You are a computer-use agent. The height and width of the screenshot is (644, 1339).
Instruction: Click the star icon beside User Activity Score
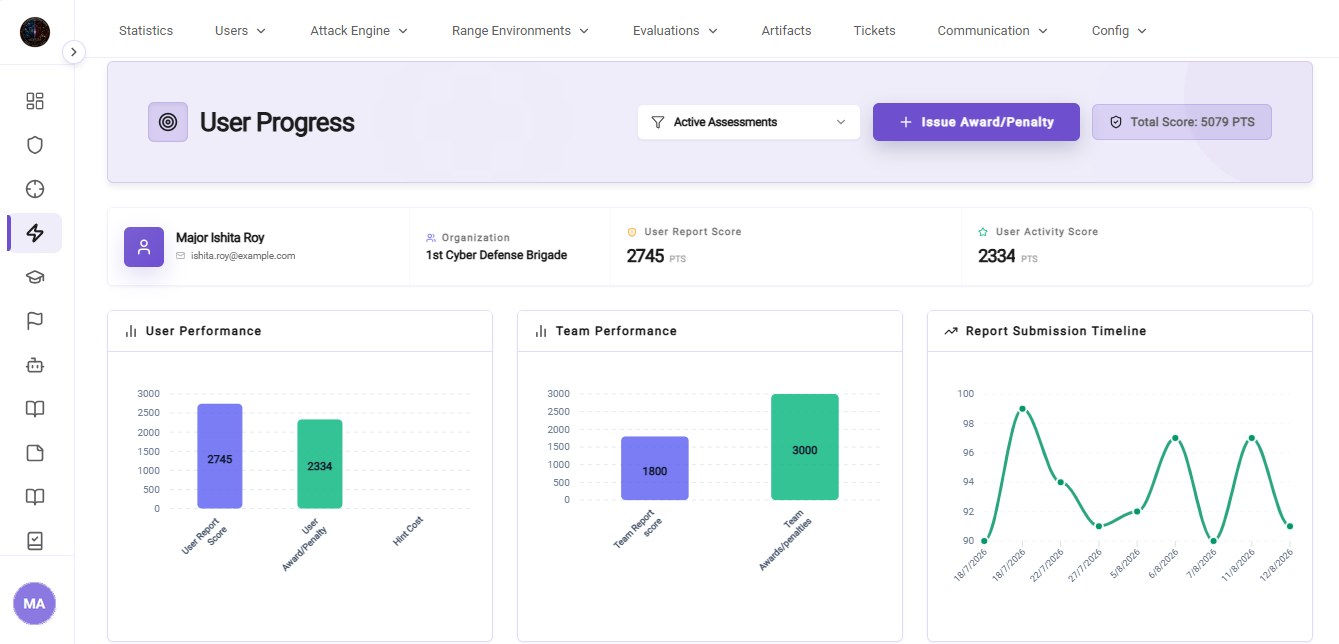[x=983, y=232]
